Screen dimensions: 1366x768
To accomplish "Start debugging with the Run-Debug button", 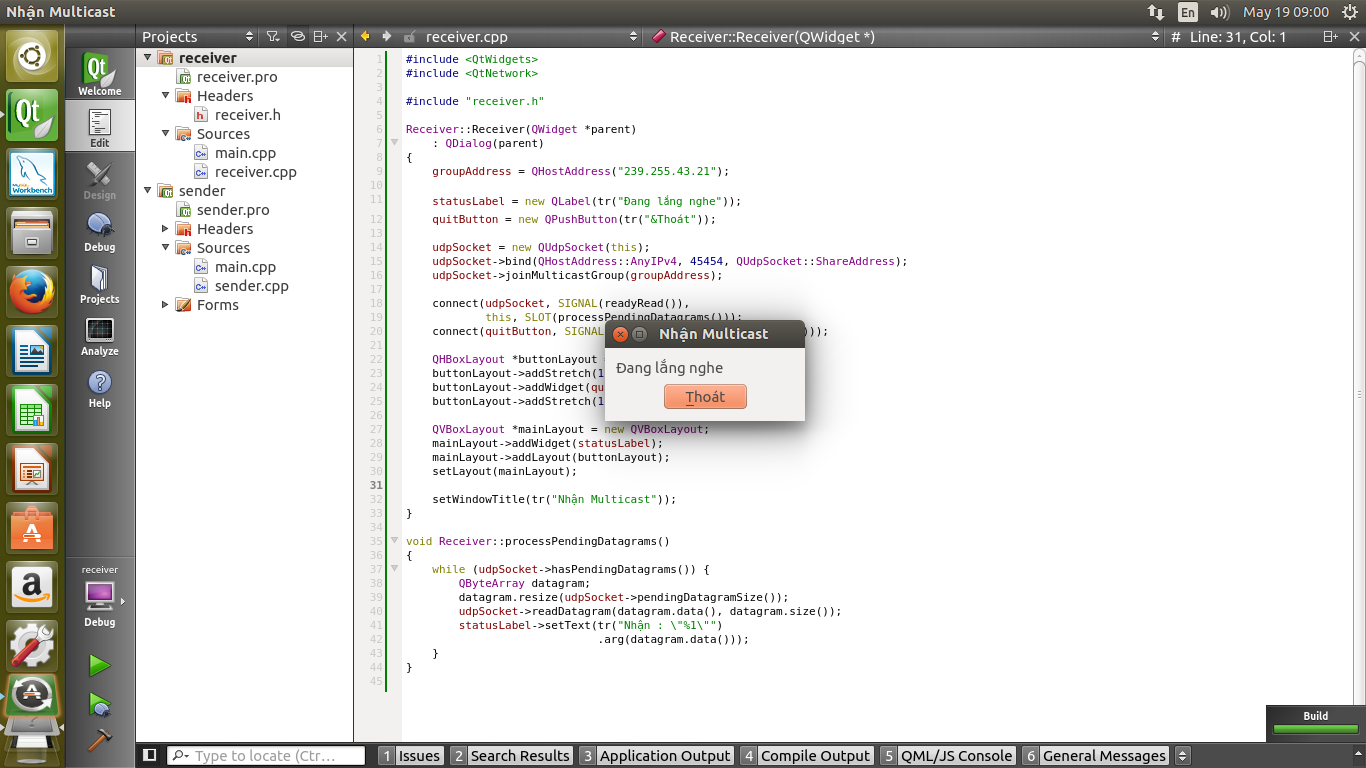I will coord(99,705).
